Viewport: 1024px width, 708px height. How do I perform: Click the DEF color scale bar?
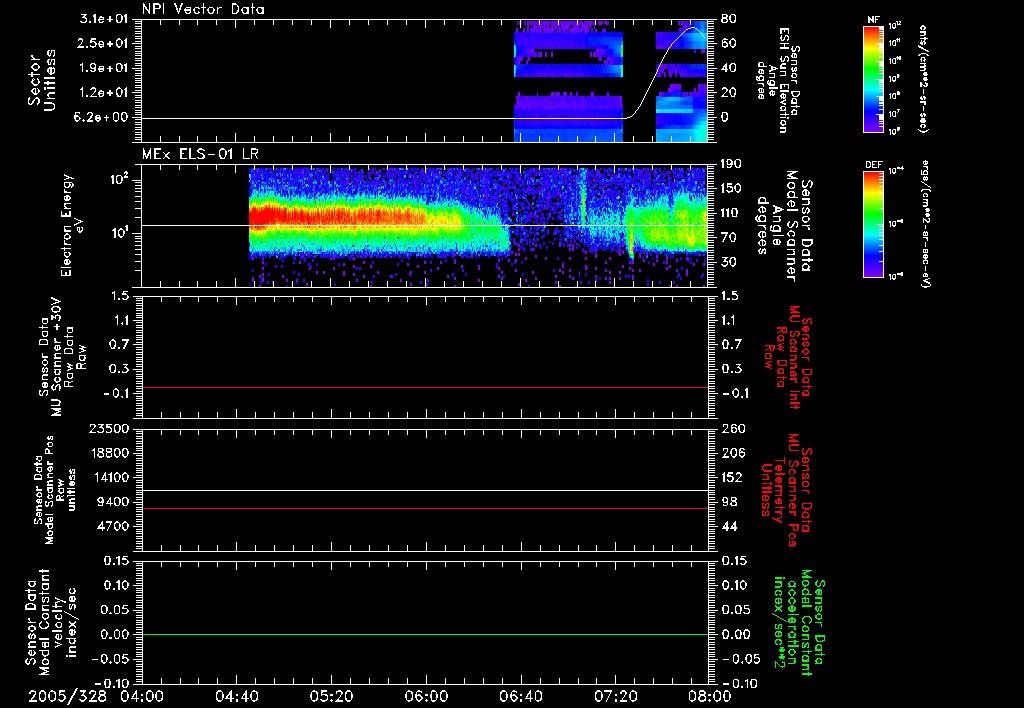(x=873, y=224)
